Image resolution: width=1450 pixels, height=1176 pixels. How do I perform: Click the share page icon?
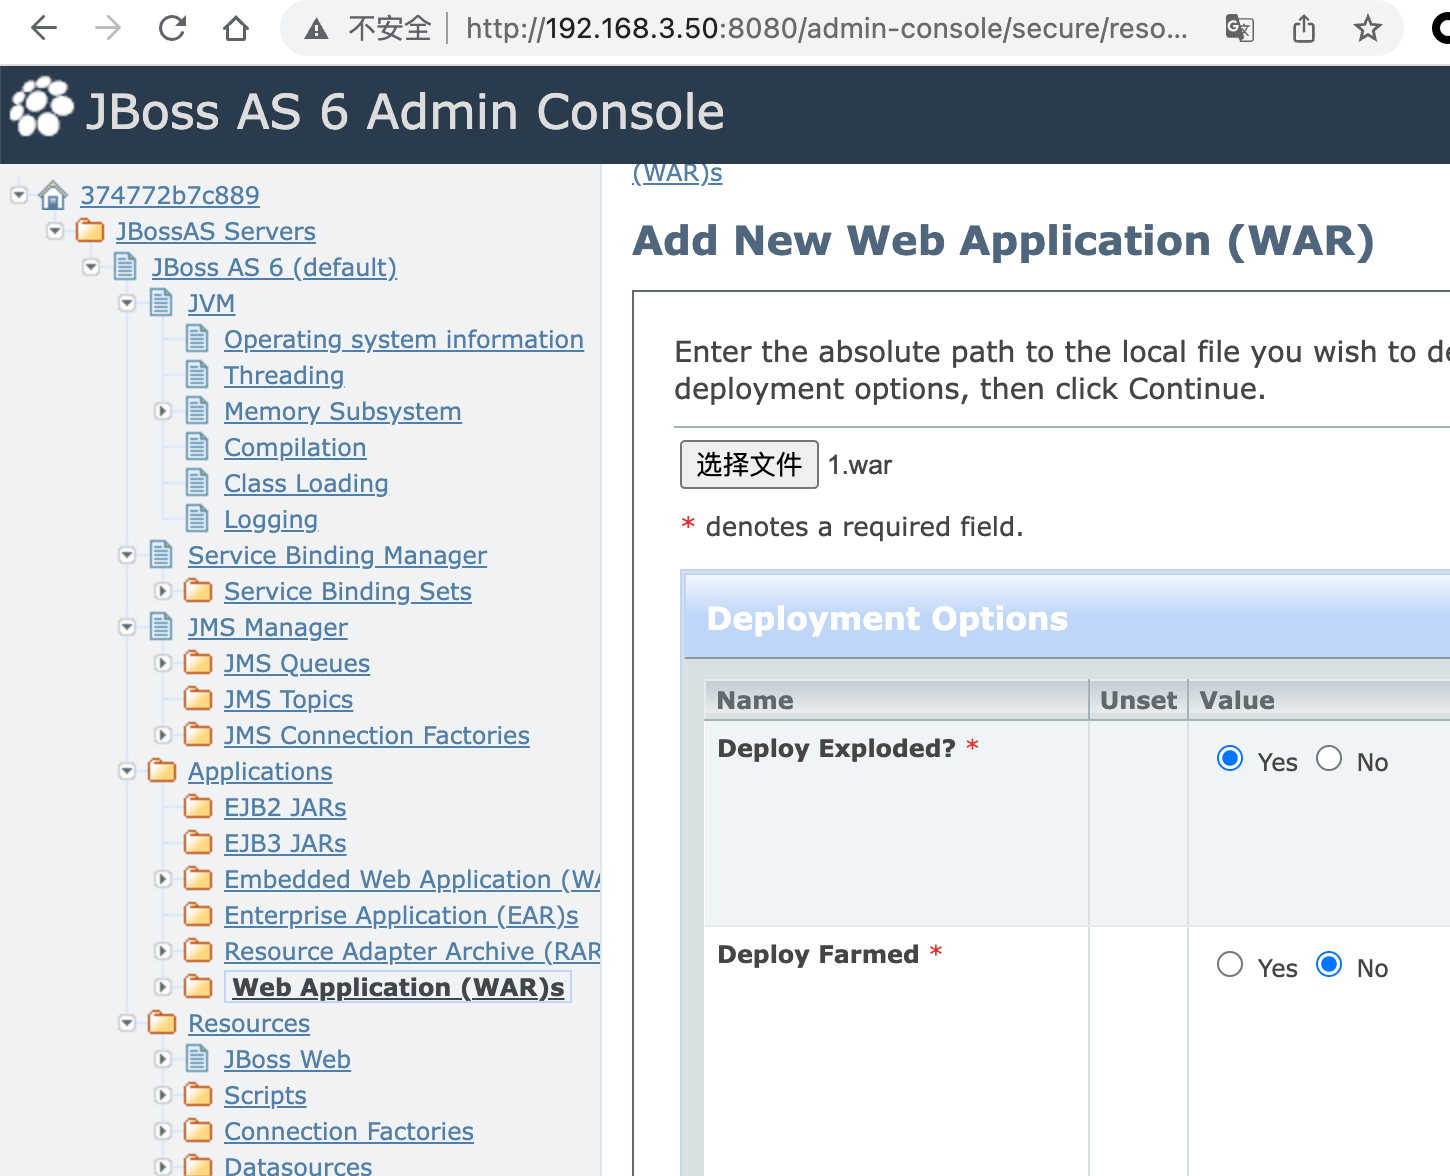pos(1304,29)
